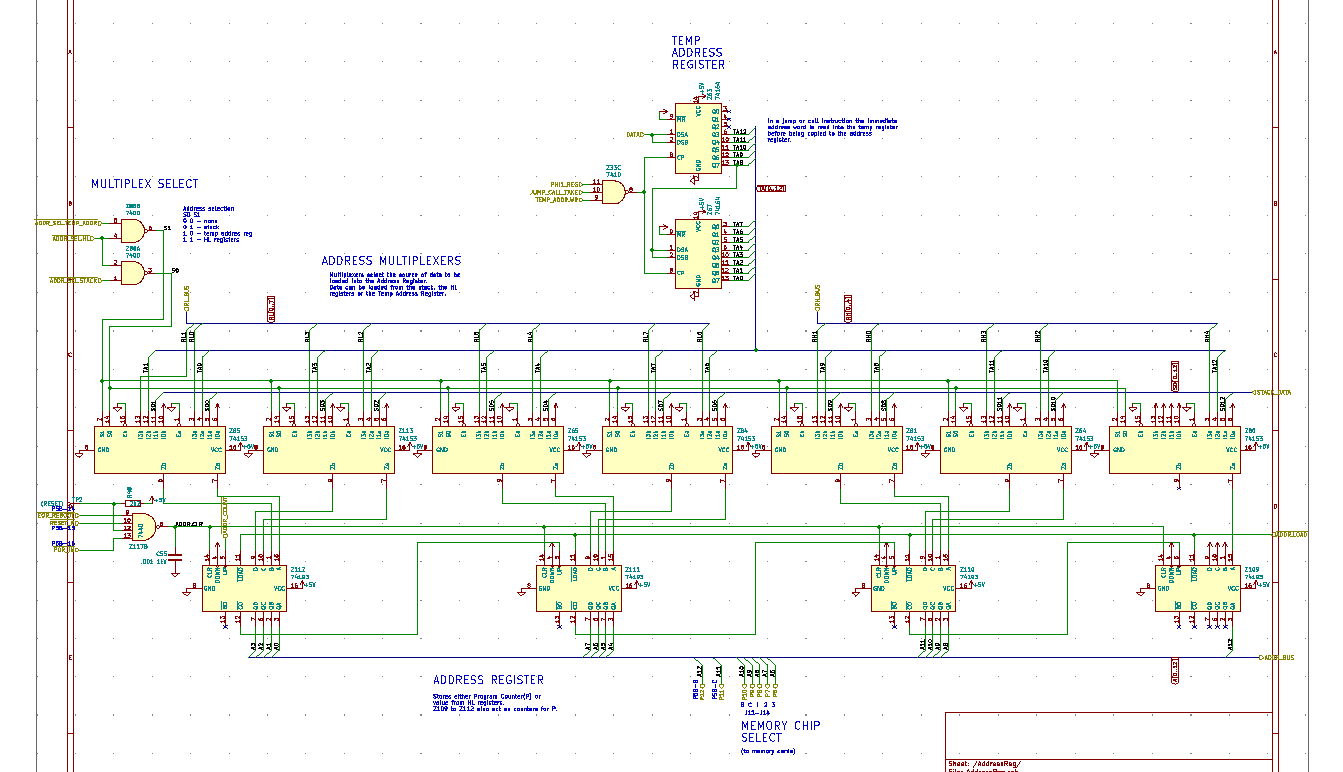Click the Program Counter description note
The image size is (1343, 772).
494,702
